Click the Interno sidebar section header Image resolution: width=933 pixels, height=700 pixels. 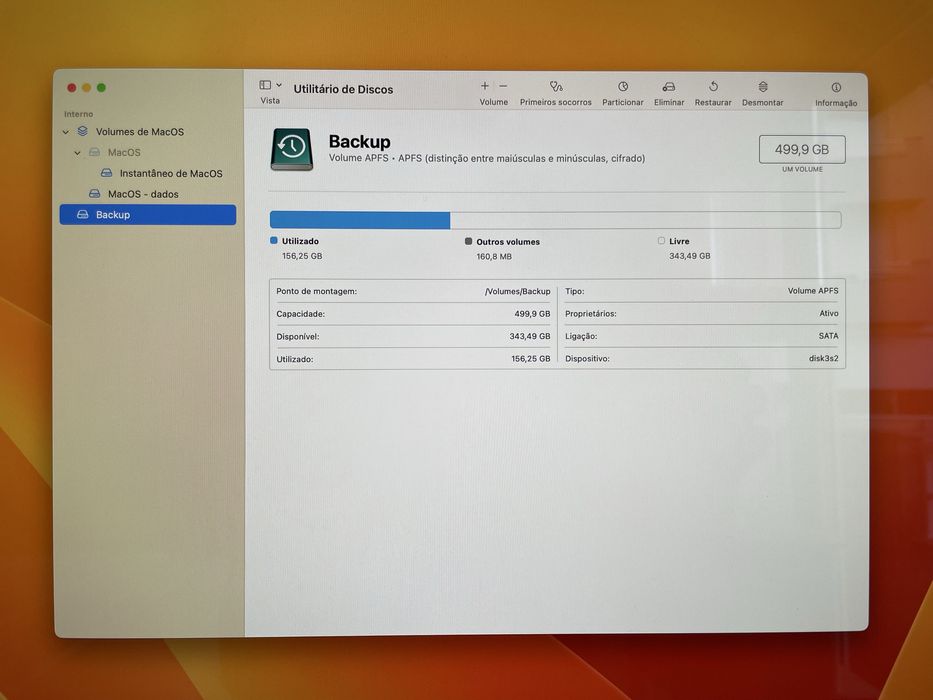(79, 114)
